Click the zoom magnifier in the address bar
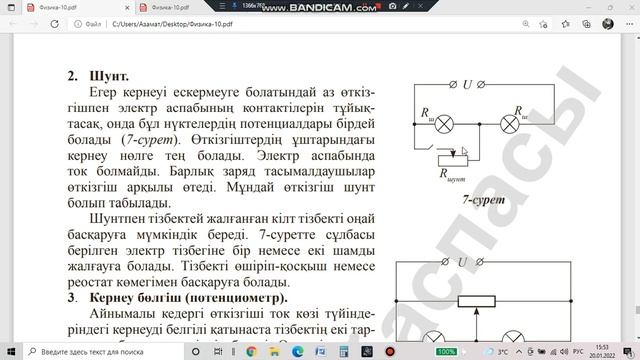This screenshot has height=360, width=640. click(526, 24)
